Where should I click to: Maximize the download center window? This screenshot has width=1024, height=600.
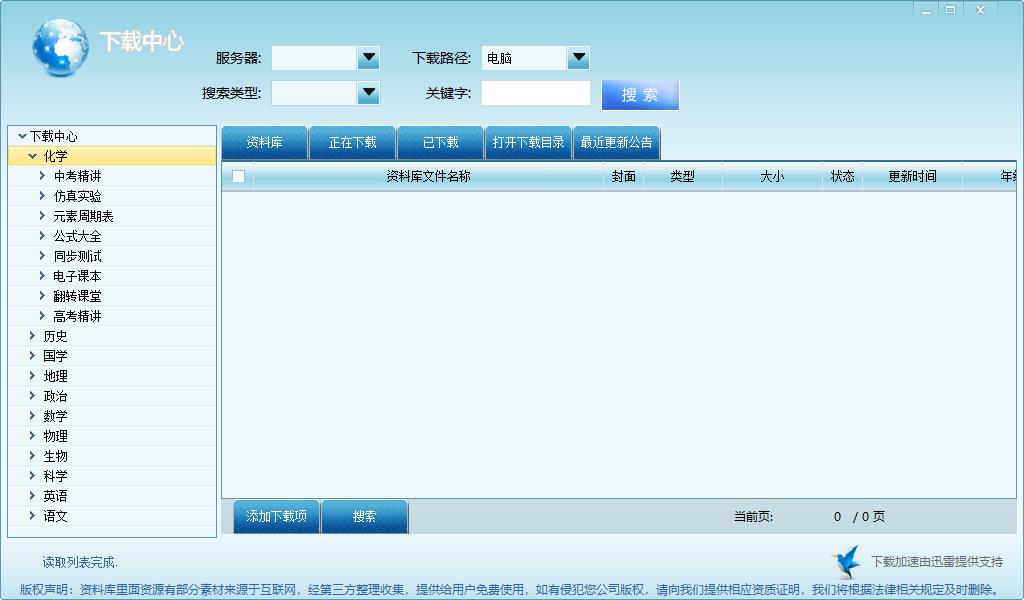pyautogui.click(x=951, y=10)
